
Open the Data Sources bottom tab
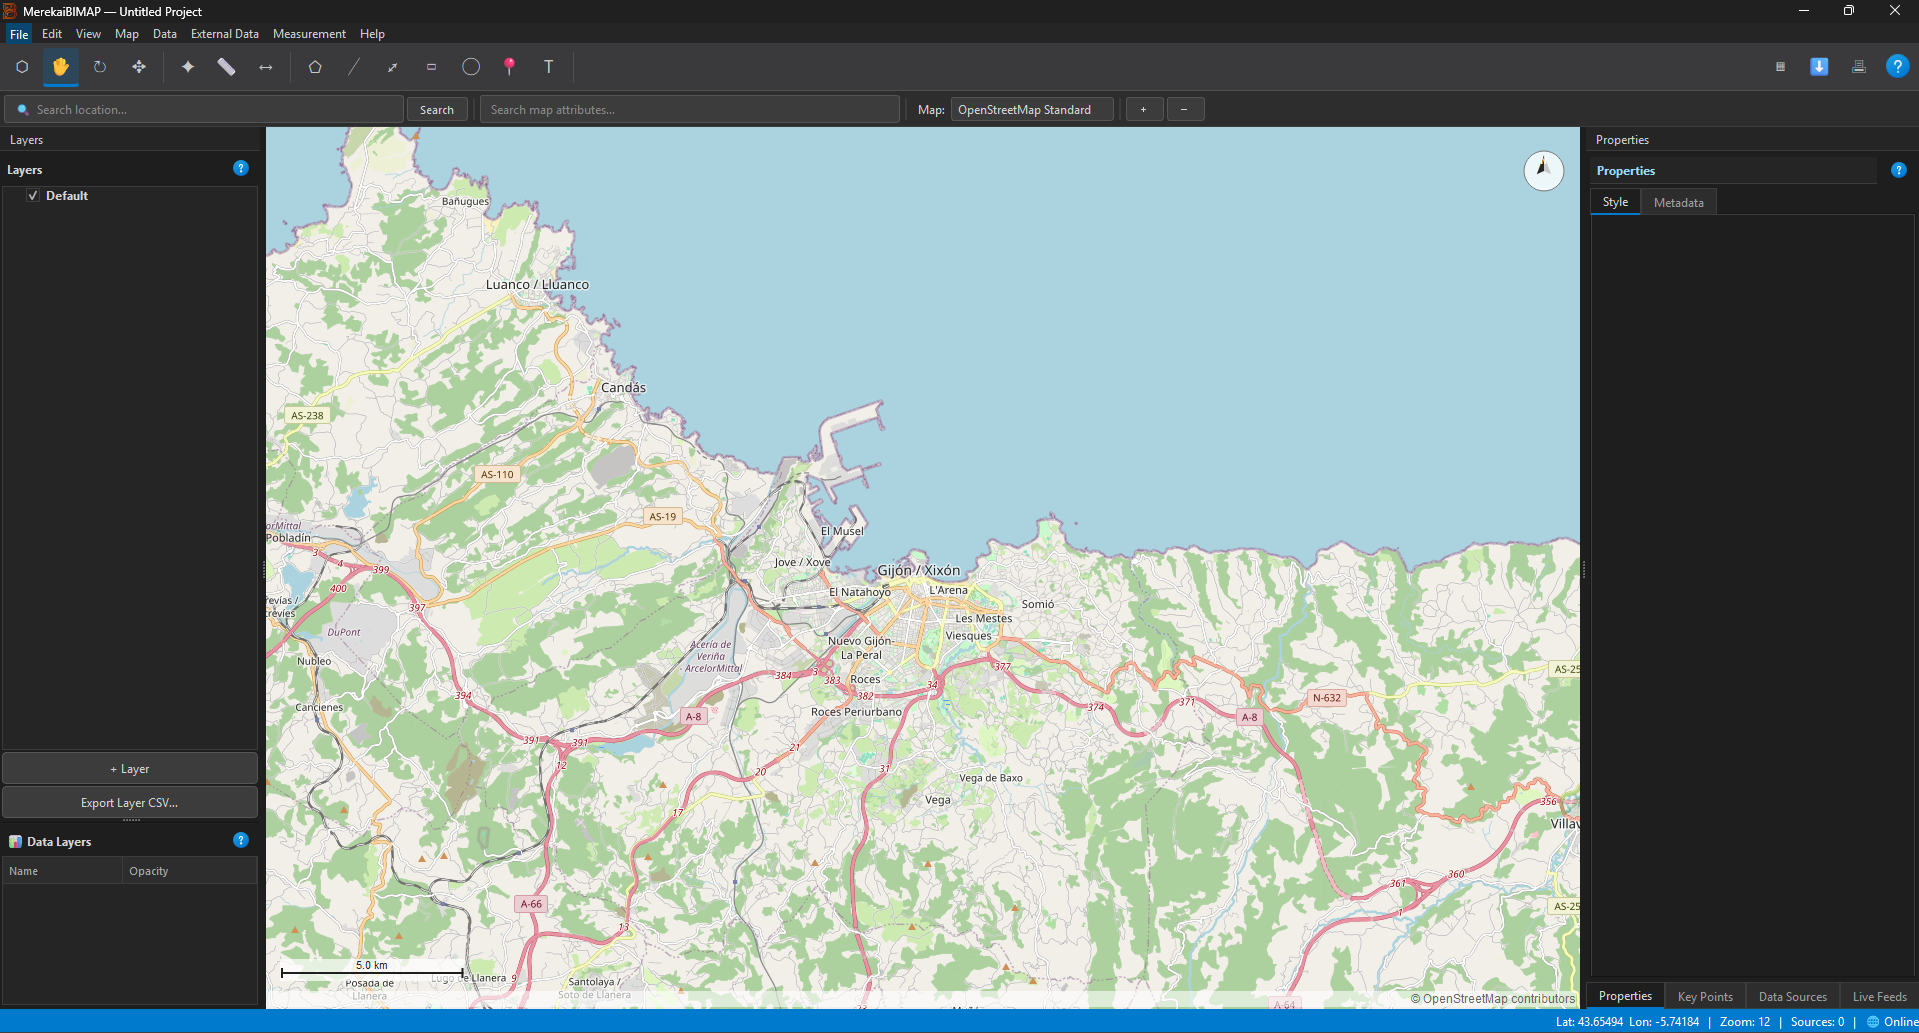[x=1792, y=997]
